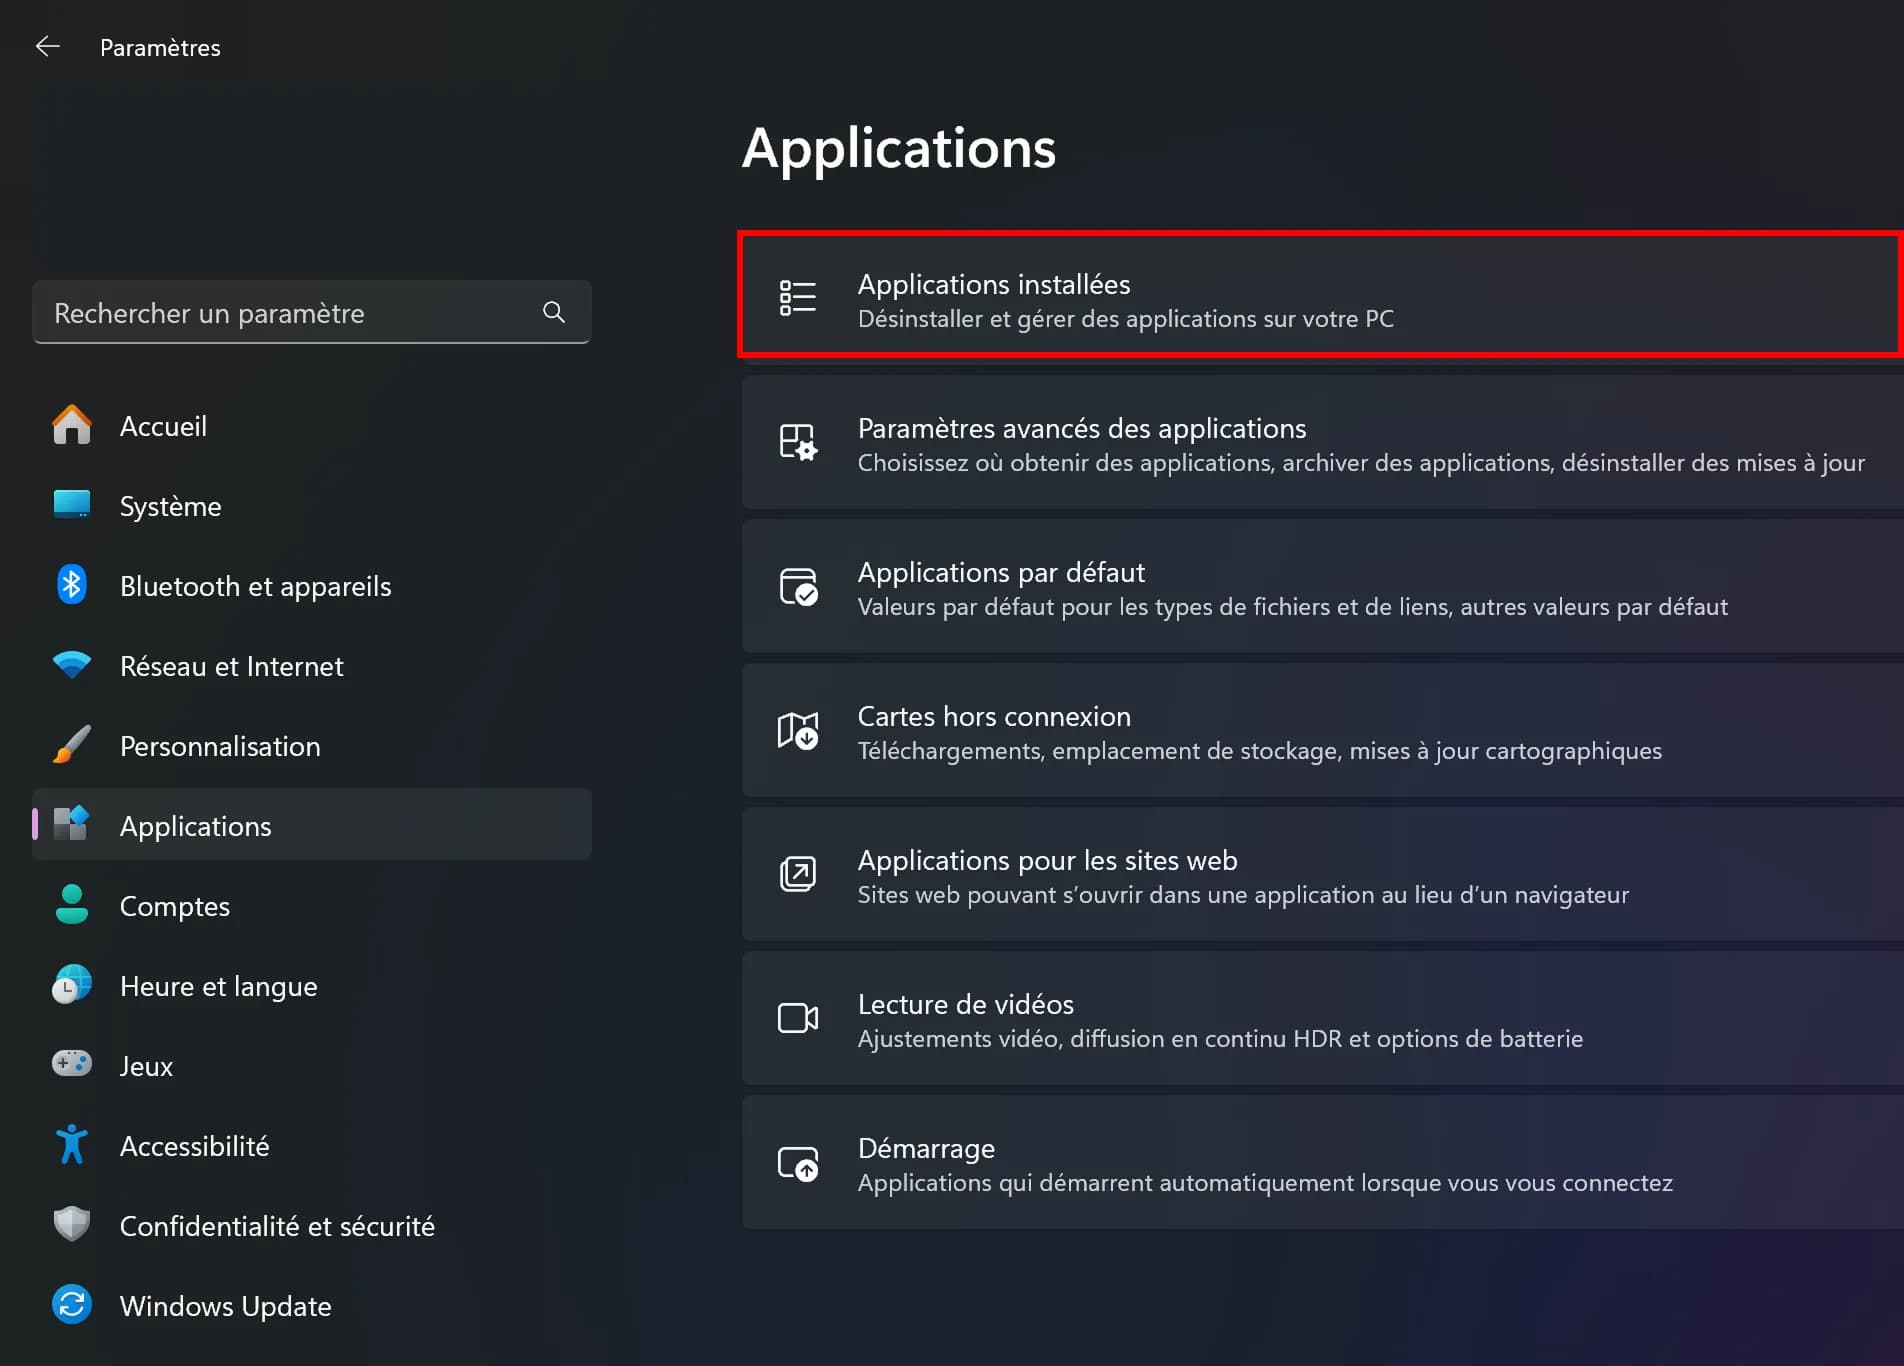Click the magnifier search icon

point(553,312)
